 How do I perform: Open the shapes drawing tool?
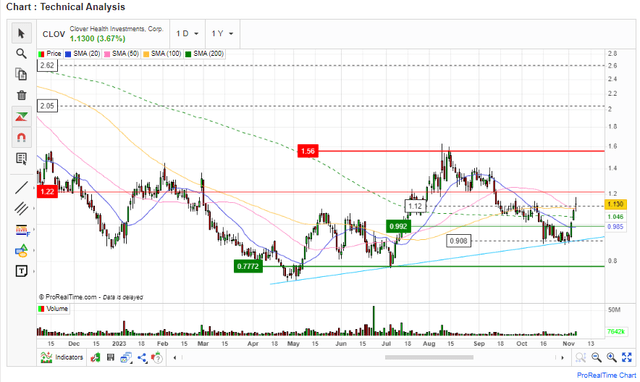(21, 251)
